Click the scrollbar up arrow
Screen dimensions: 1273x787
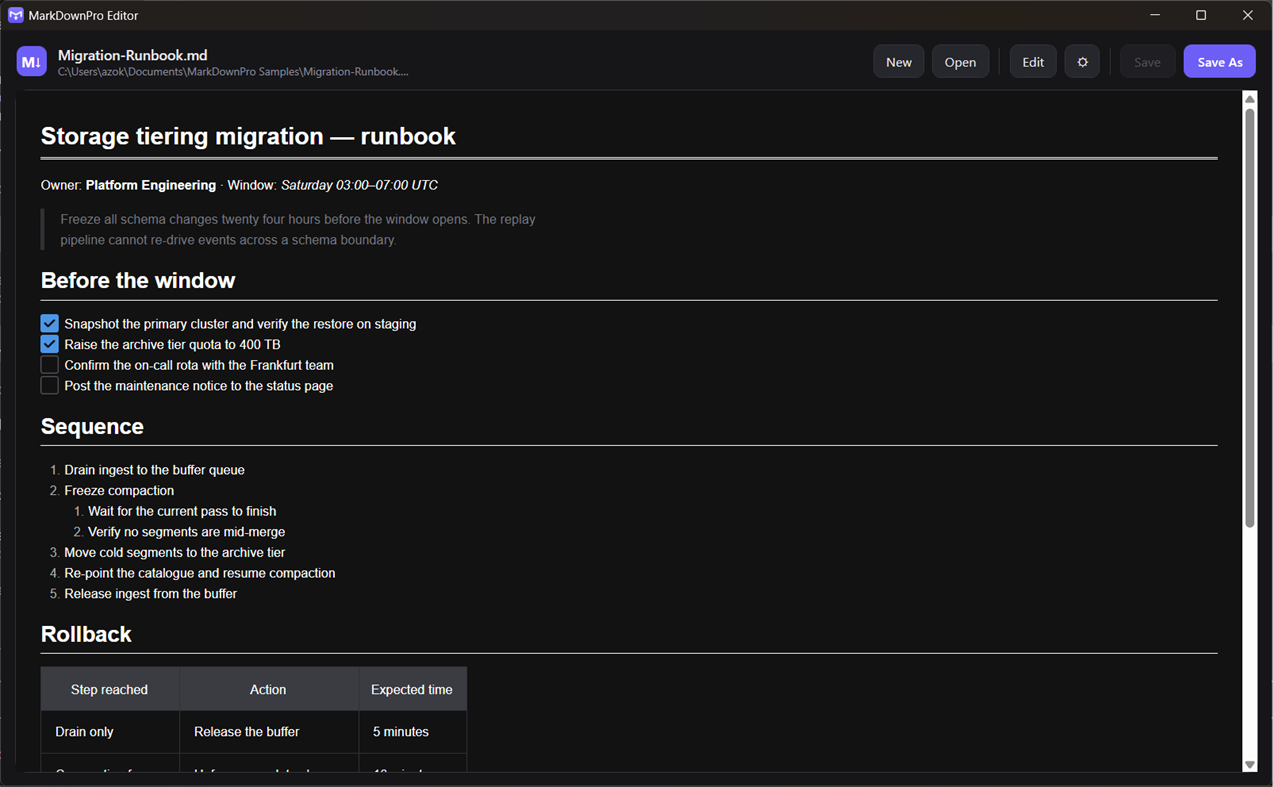[1249, 98]
